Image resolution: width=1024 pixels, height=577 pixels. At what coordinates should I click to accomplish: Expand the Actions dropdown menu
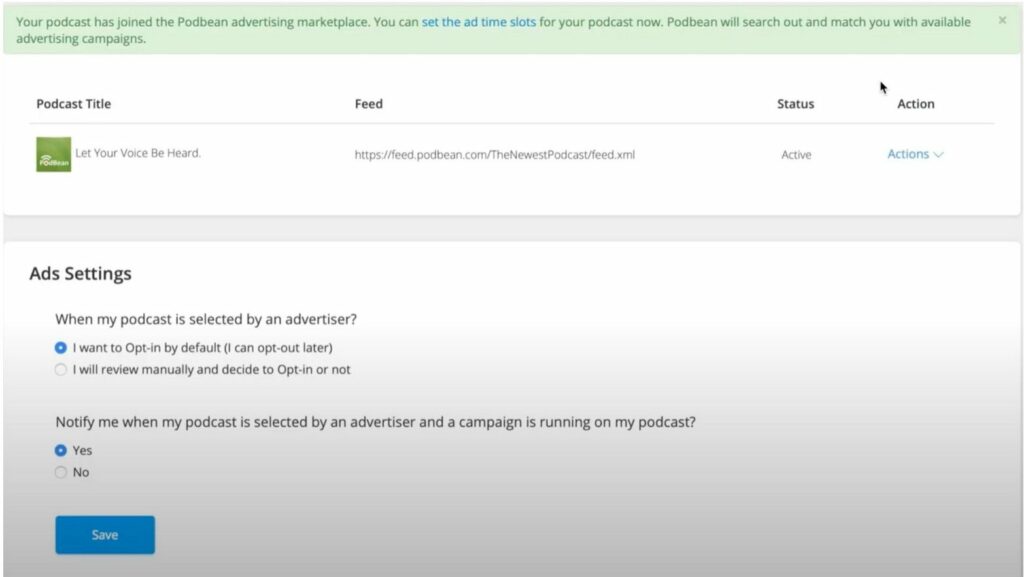tap(915, 154)
